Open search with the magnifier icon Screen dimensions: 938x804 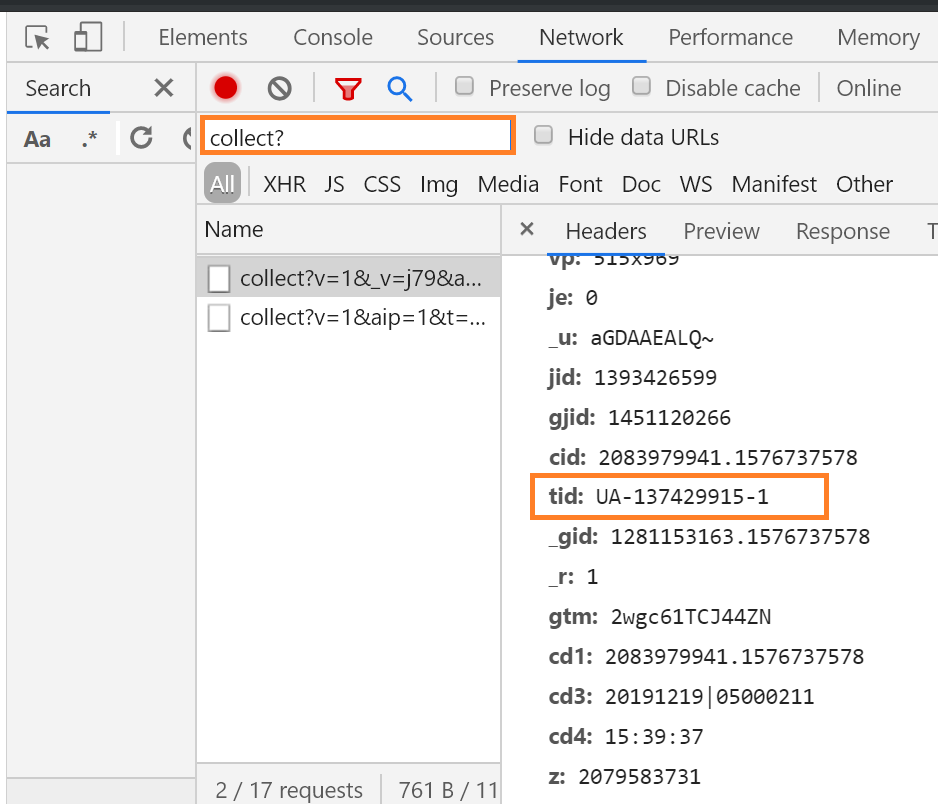(x=400, y=88)
